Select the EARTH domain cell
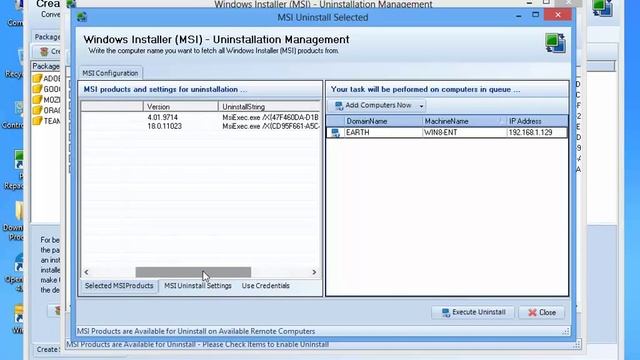640x360 pixels. [x=383, y=133]
